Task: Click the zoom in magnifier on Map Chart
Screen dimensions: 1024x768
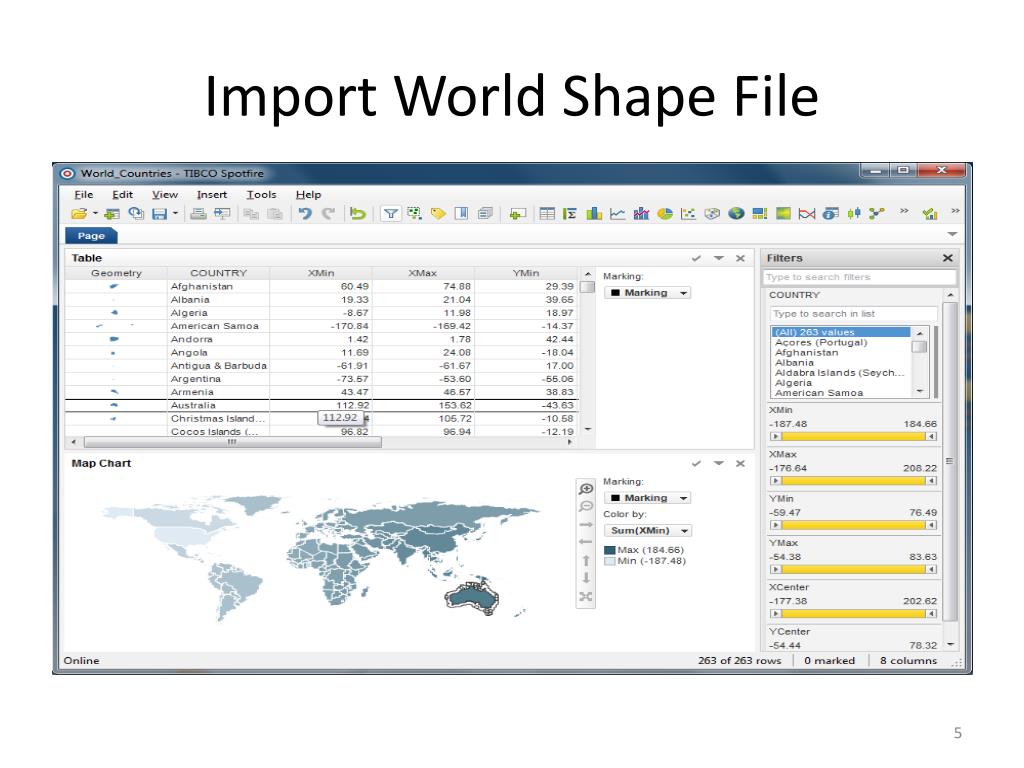Action: coord(586,489)
